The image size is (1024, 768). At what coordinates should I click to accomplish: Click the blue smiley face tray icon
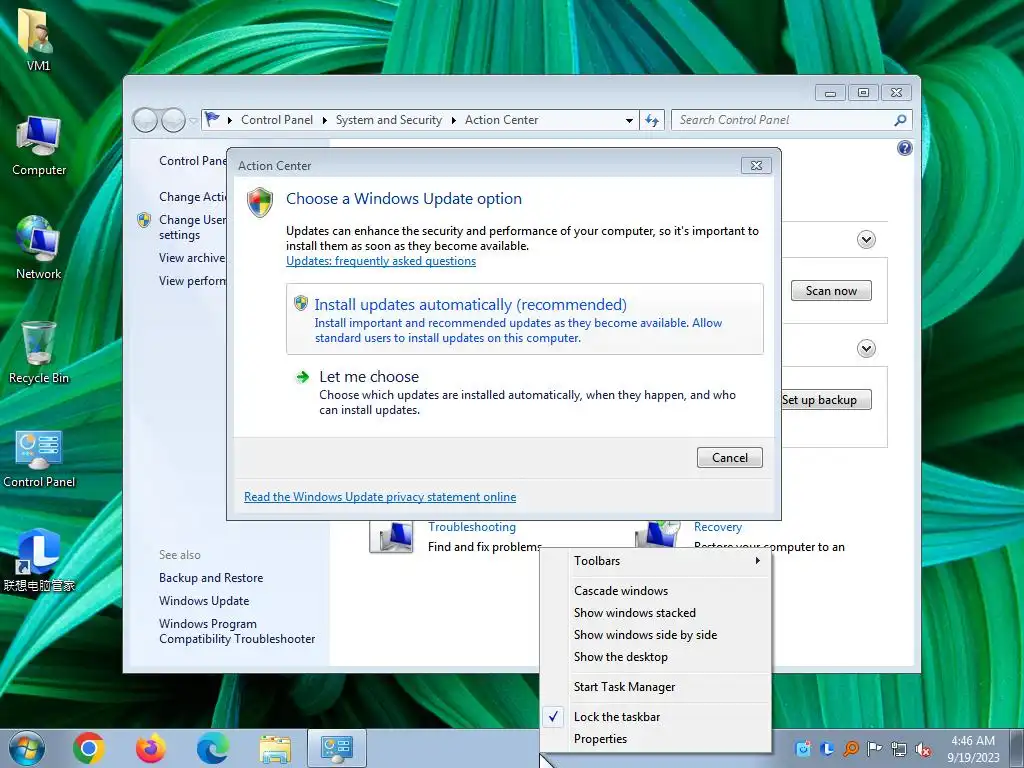coord(803,749)
